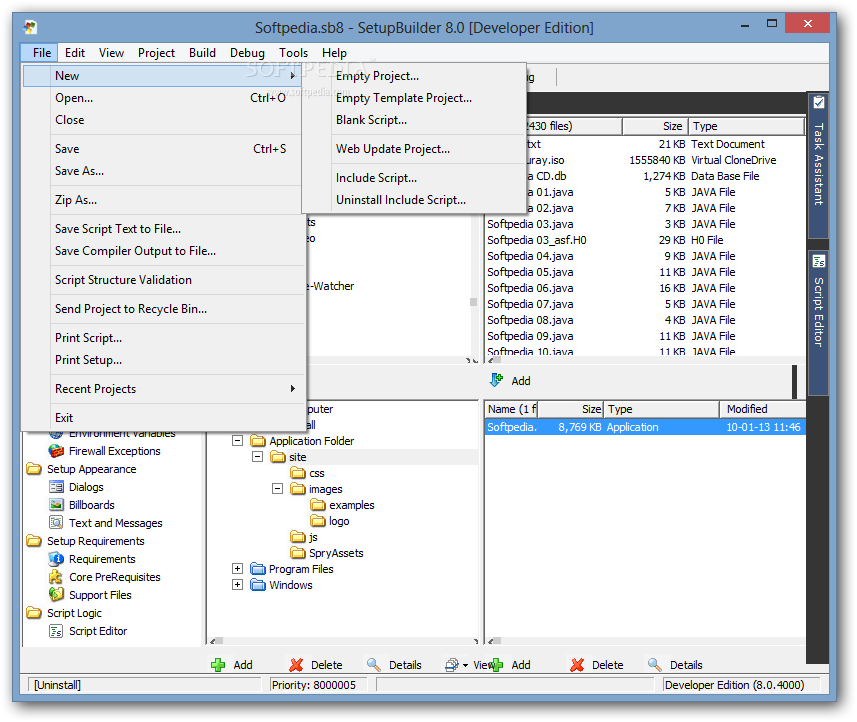
Task: Click the Setup Requirements folder icon
Action: 34,541
